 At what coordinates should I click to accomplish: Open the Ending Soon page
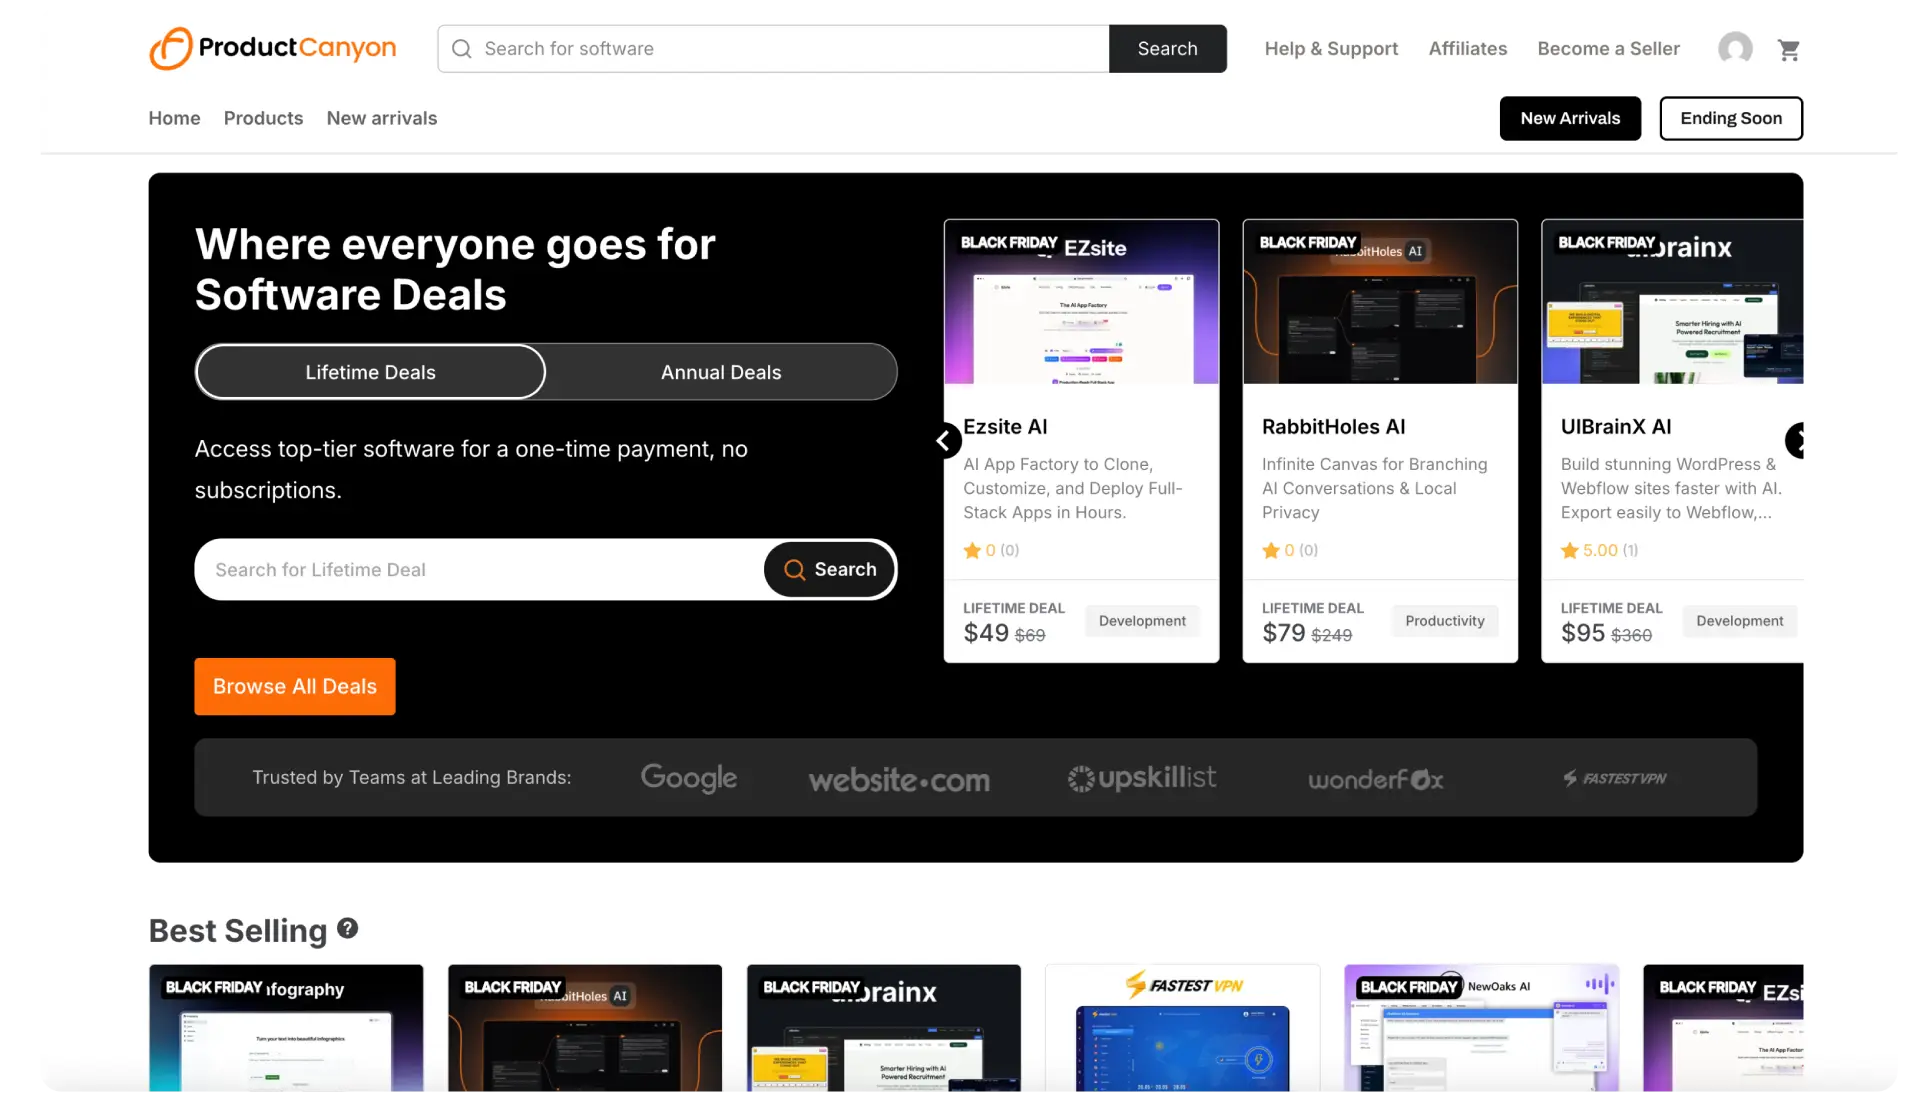point(1731,118)
